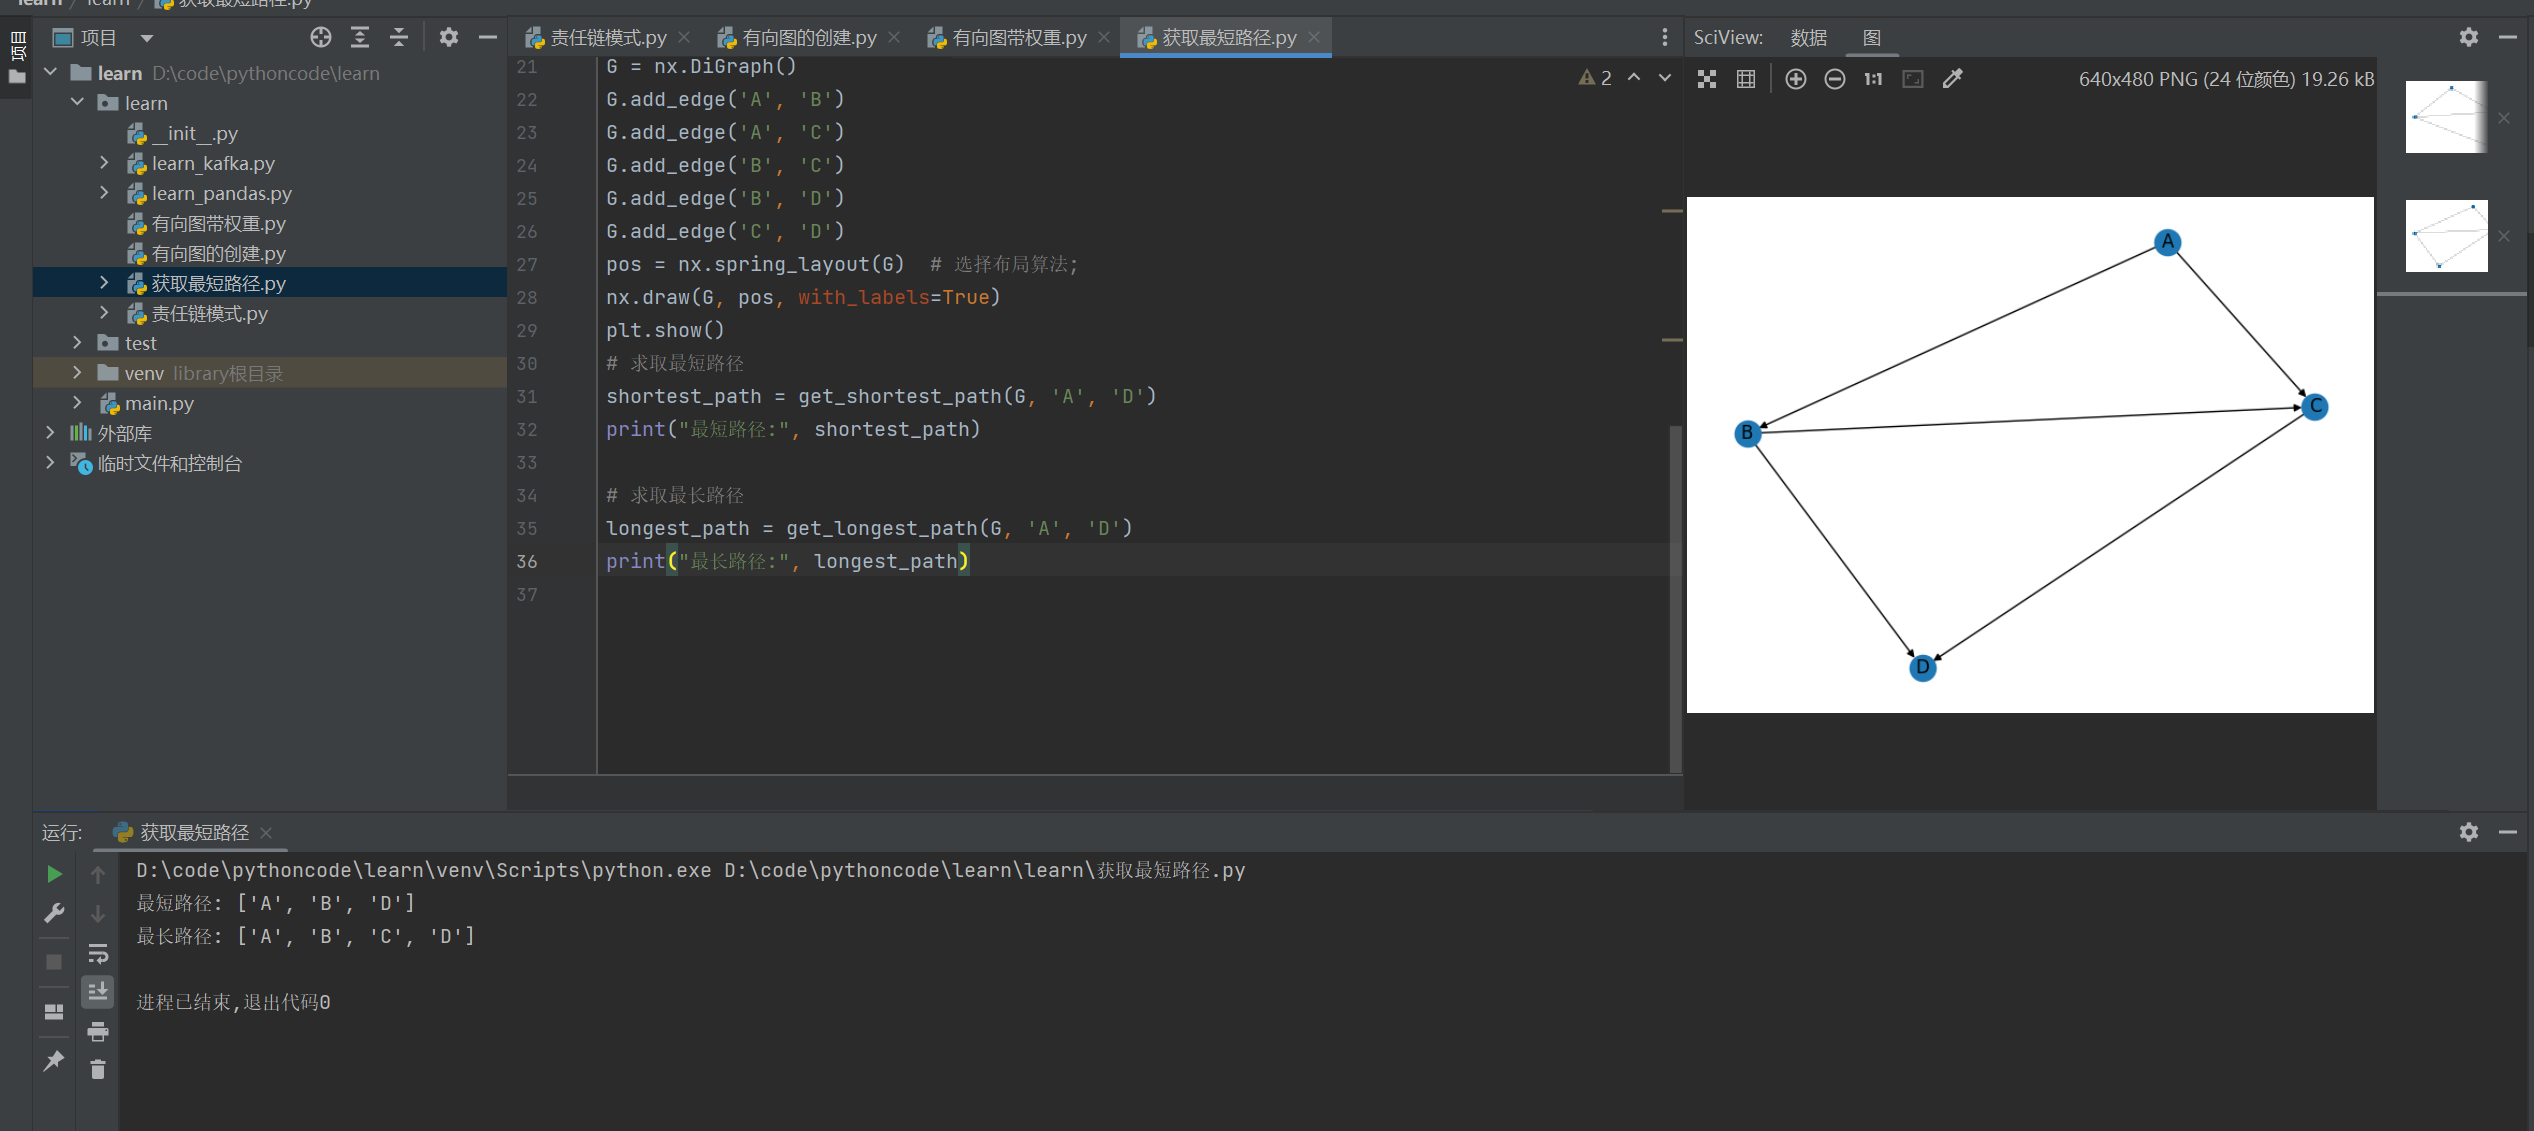The height and width of the screenshot is (1131, 2534).
Task: Move up the stack trace arrow
Action: click(98, 875)
